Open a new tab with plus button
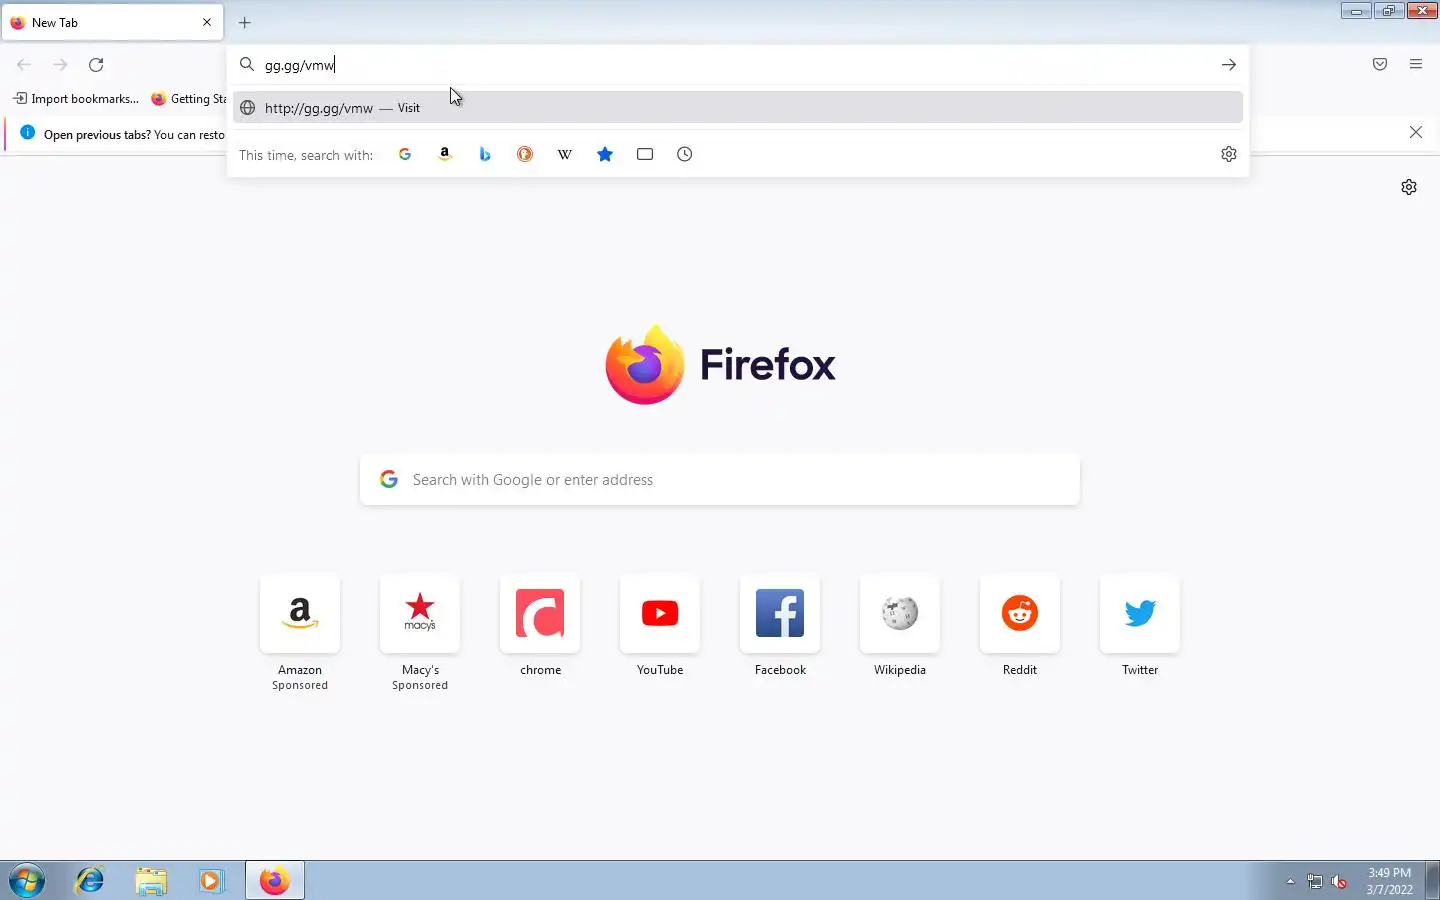Viewport: 1440px width, 900px height. (x=245, y=22)
